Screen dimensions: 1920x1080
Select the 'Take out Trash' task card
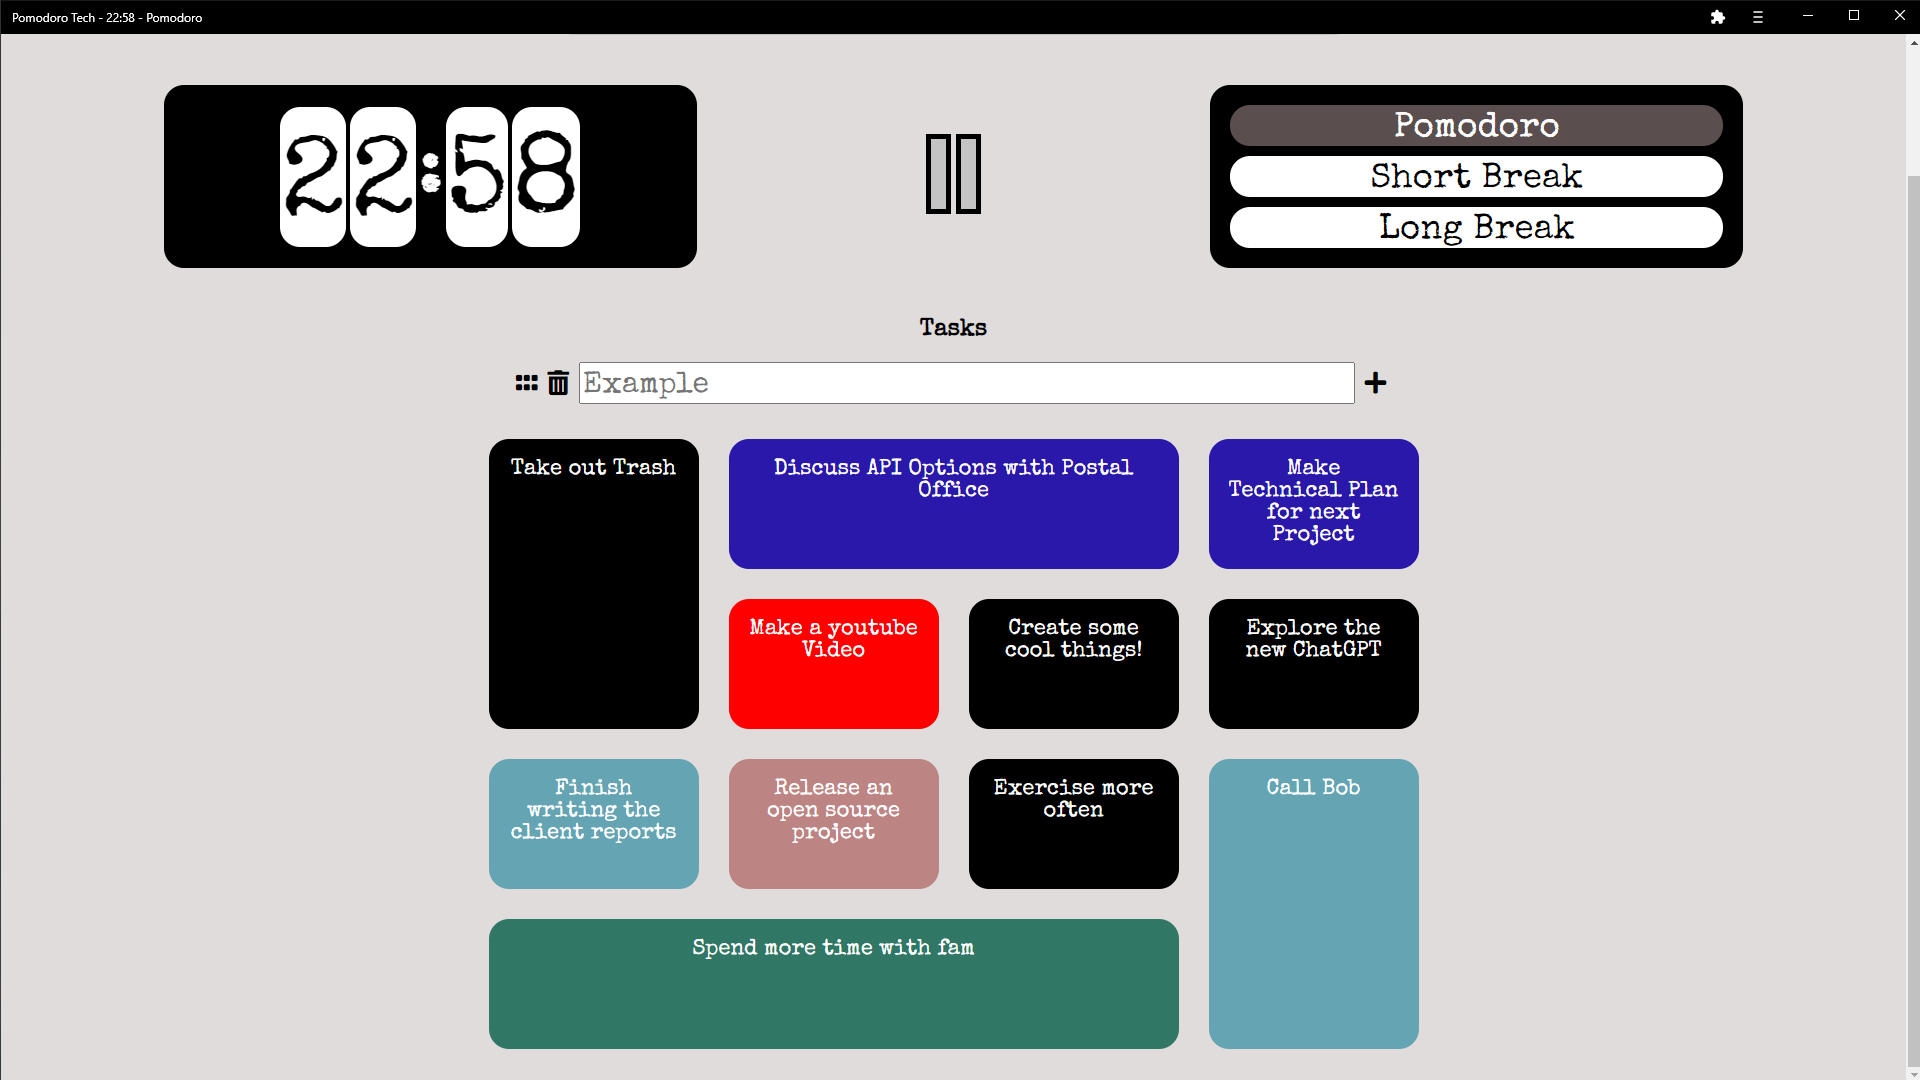593,583
